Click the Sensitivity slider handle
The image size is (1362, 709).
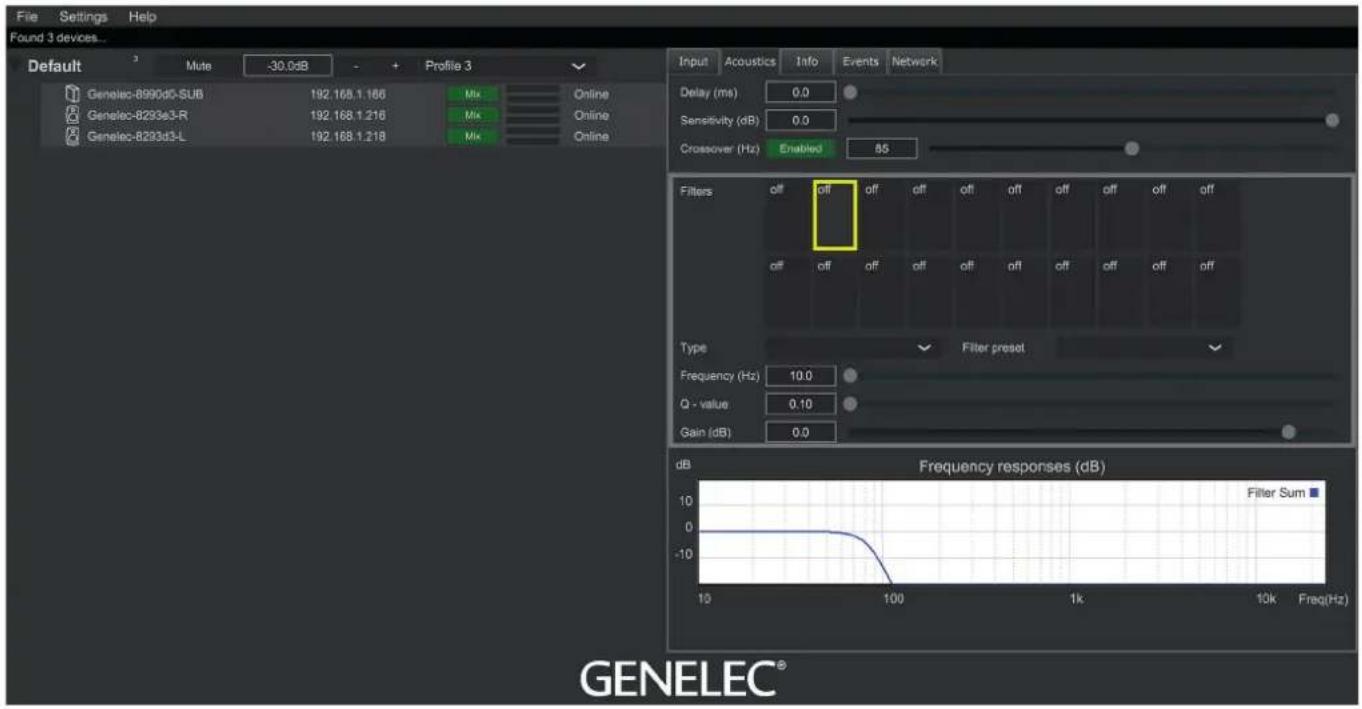[1332, 120]
